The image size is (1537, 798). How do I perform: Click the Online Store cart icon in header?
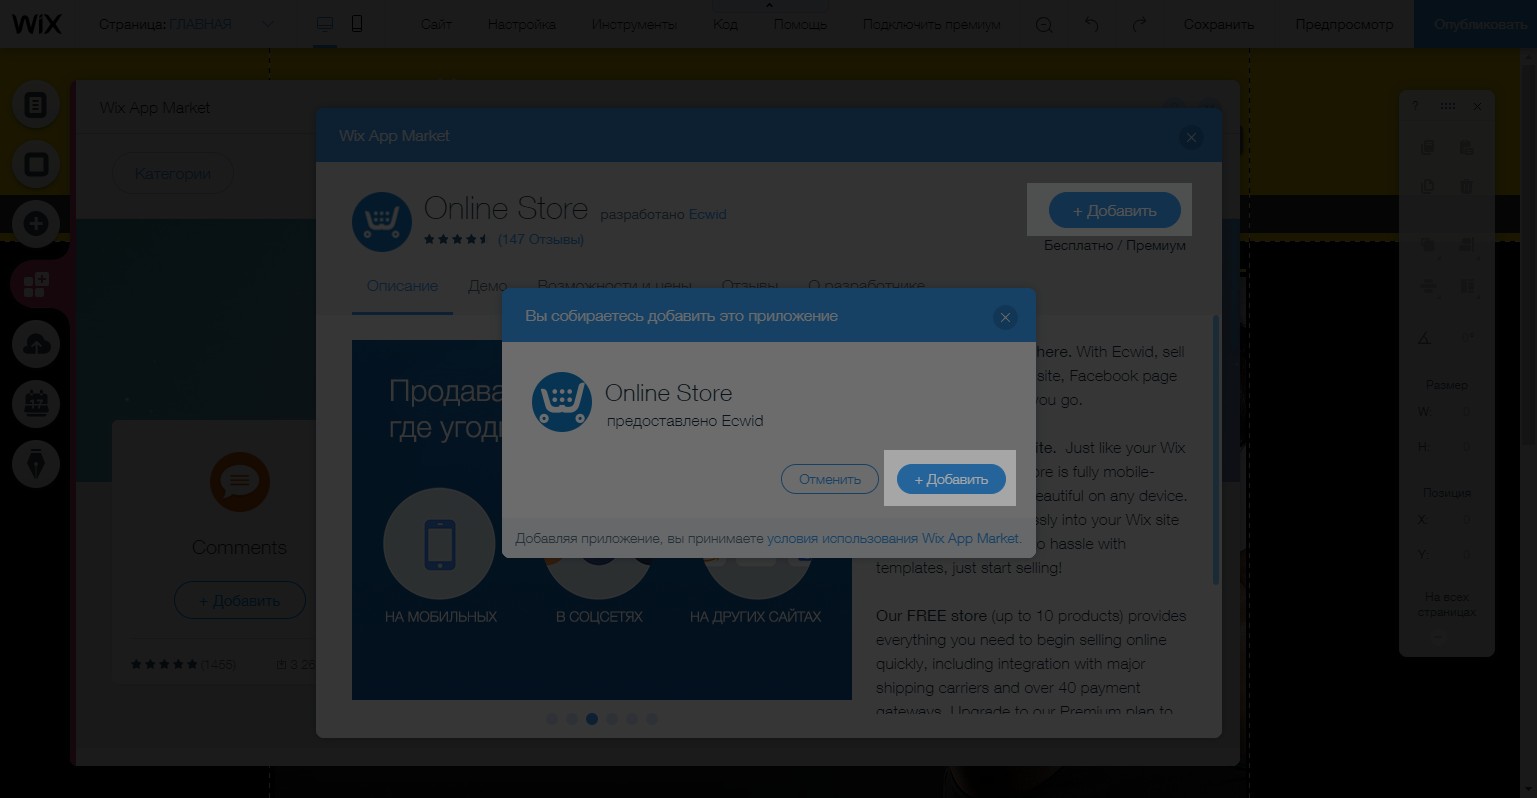(x=382, y=222)
